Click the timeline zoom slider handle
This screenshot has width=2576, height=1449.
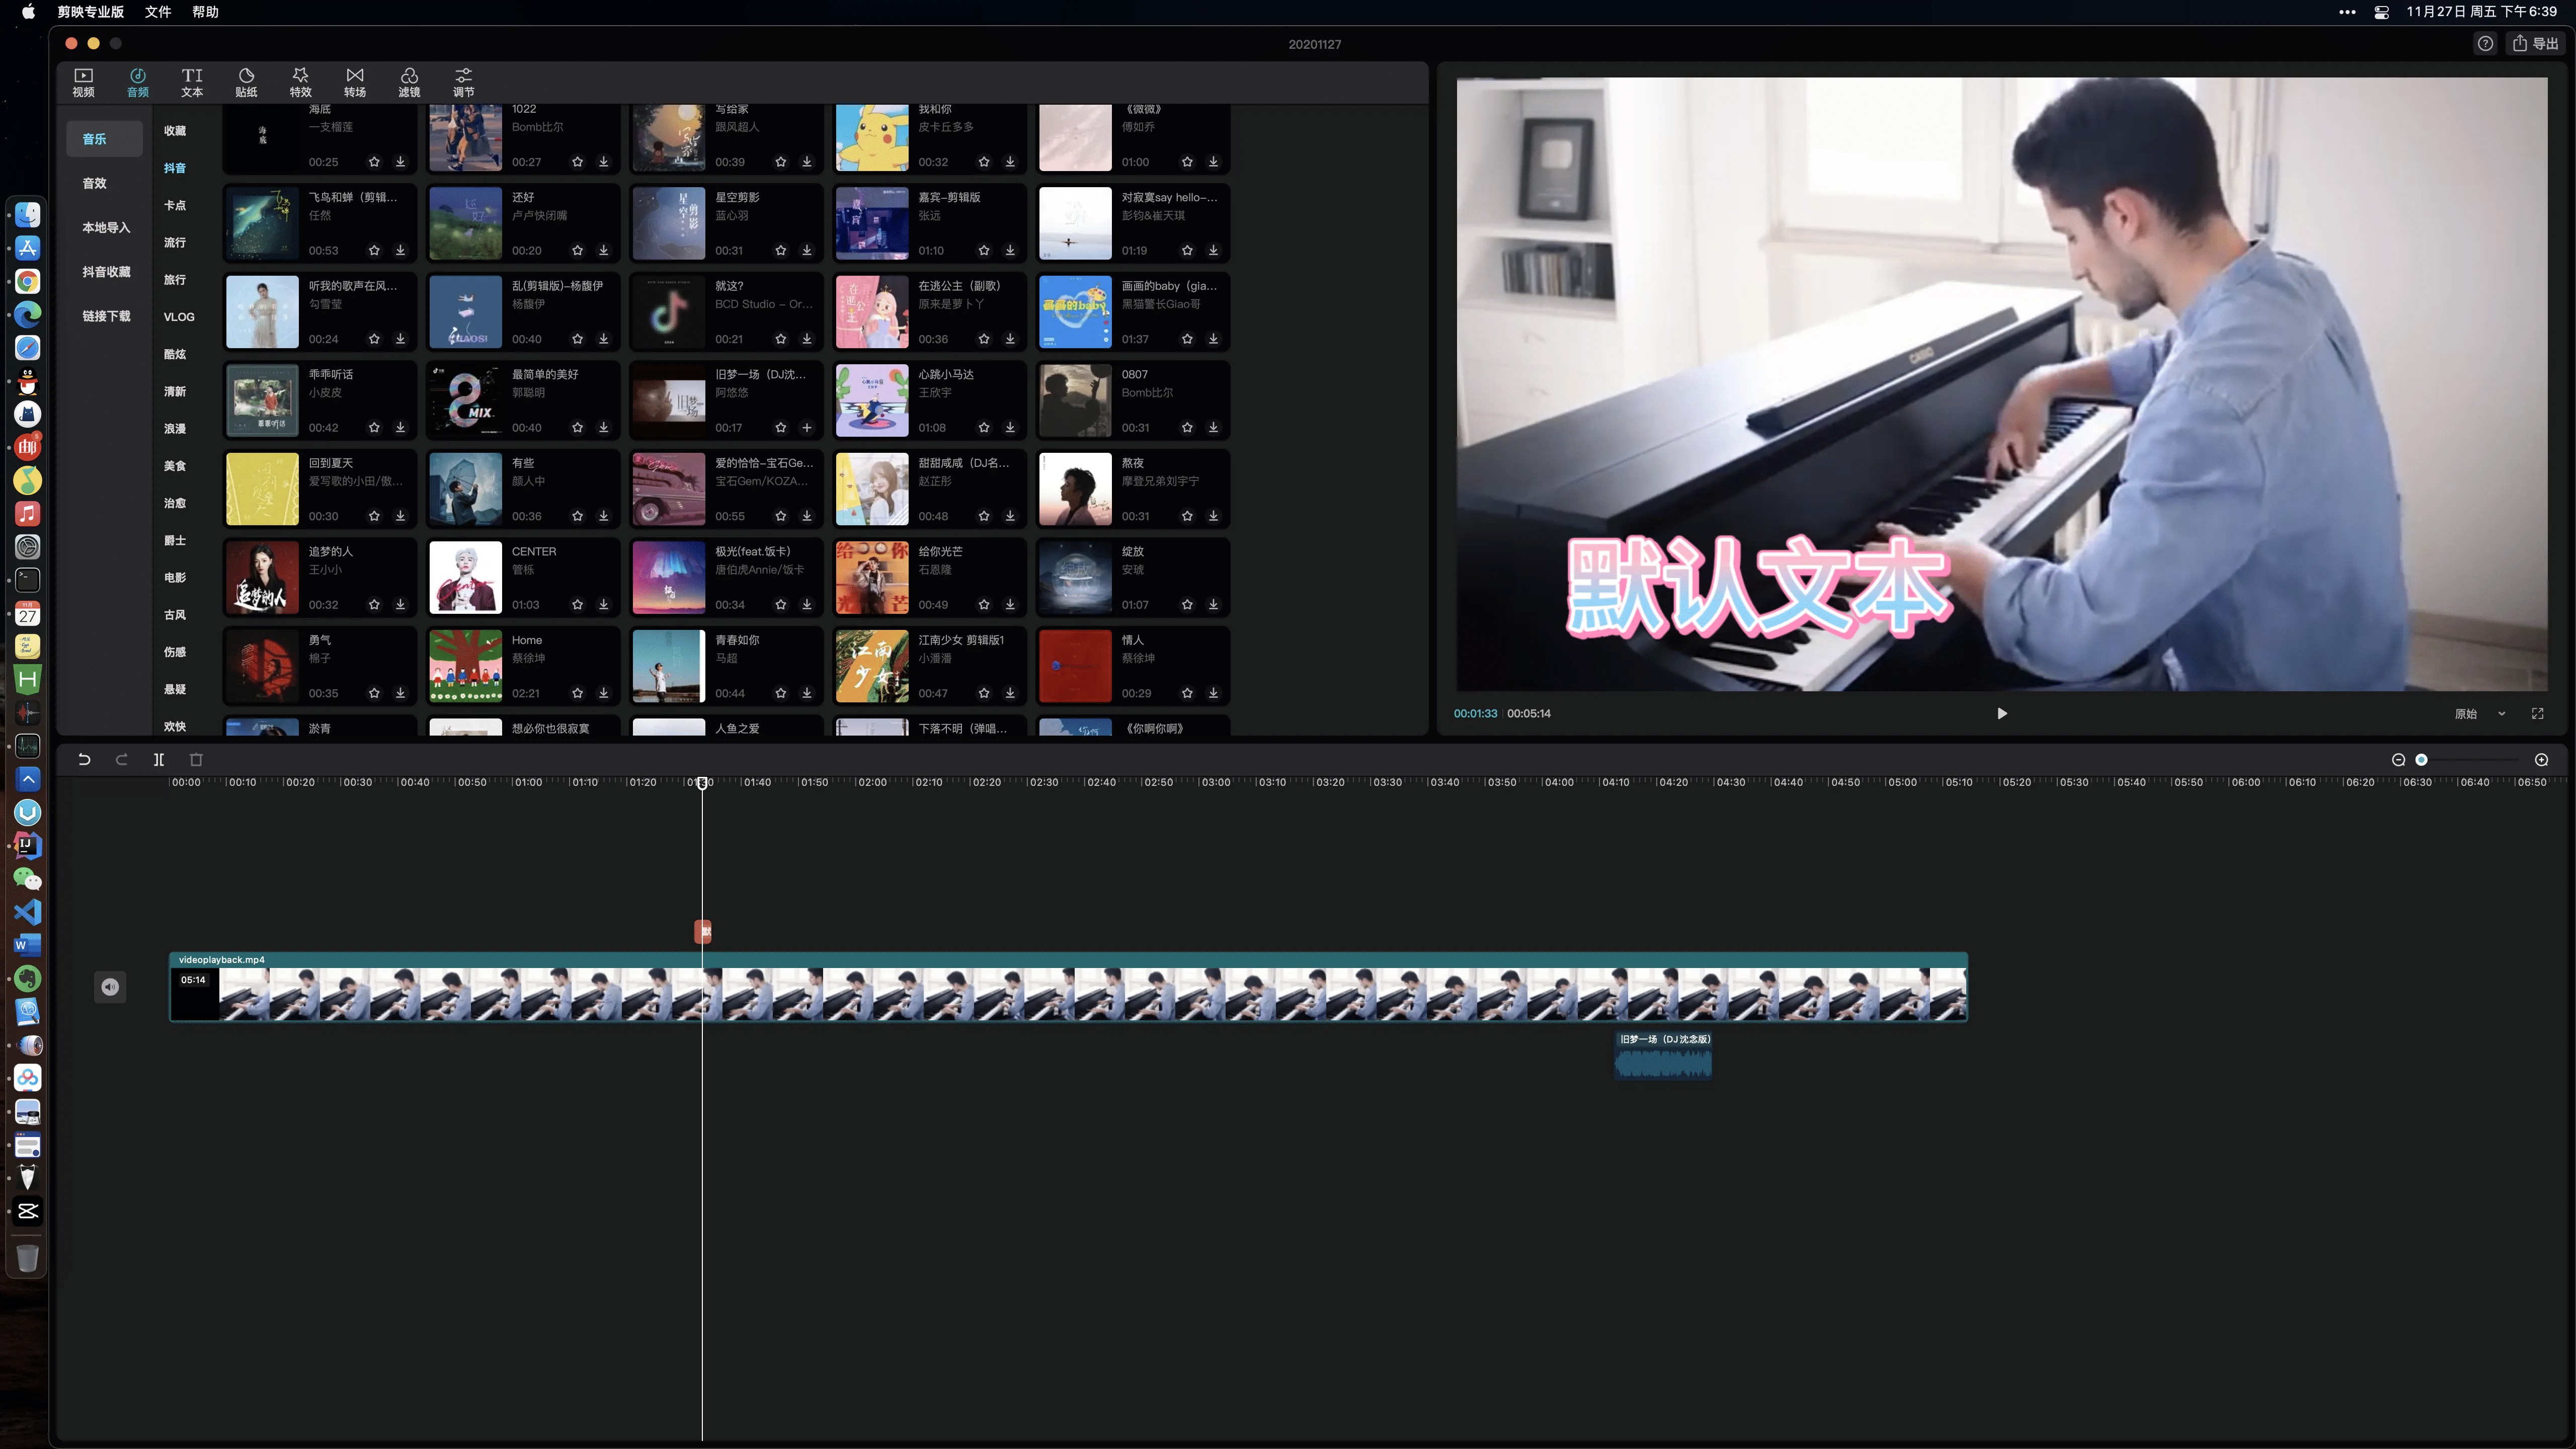(x=2421, y=760)
